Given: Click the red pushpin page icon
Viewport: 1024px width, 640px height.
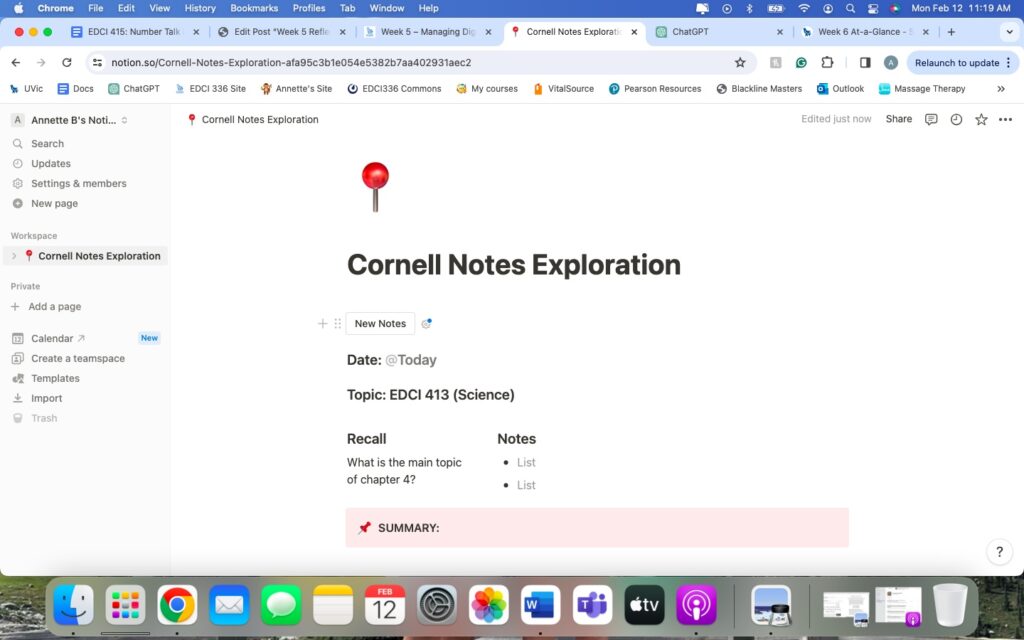Looking at the screenshot, I should point(375,186).
